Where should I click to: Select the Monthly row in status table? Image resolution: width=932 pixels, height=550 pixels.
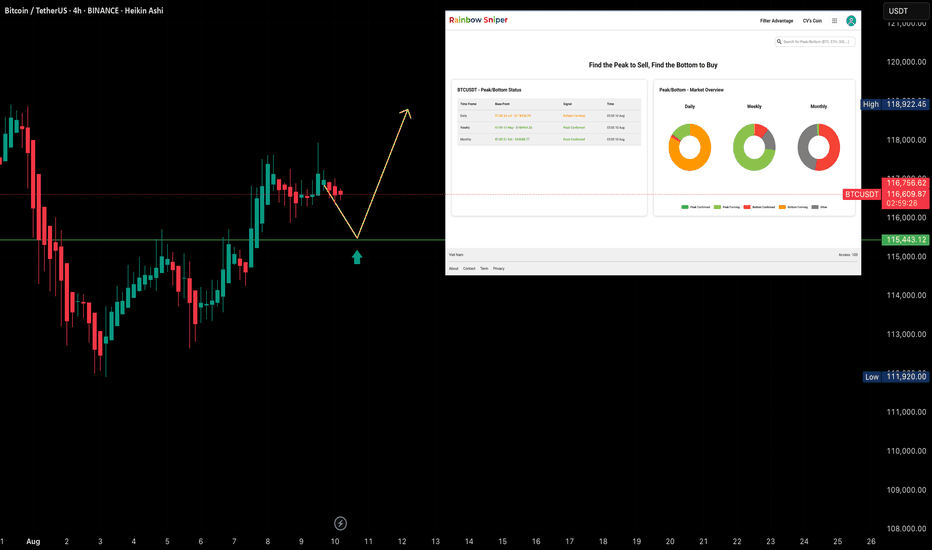(549, 140)
